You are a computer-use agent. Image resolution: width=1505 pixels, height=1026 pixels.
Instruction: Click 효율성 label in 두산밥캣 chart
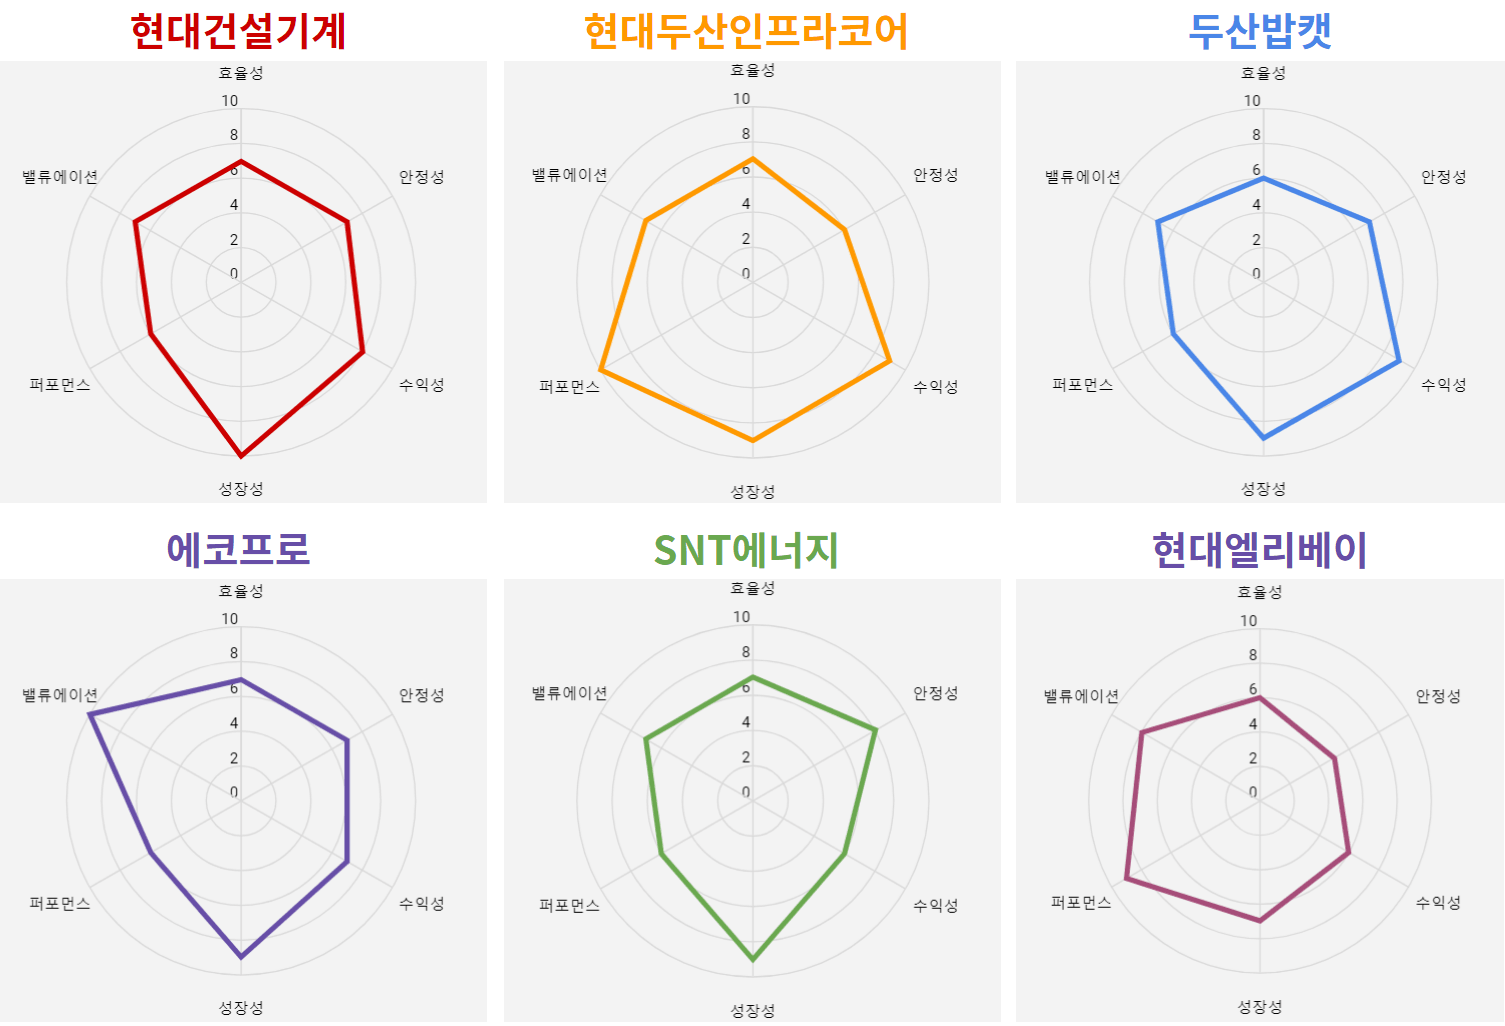point(1263,73)
